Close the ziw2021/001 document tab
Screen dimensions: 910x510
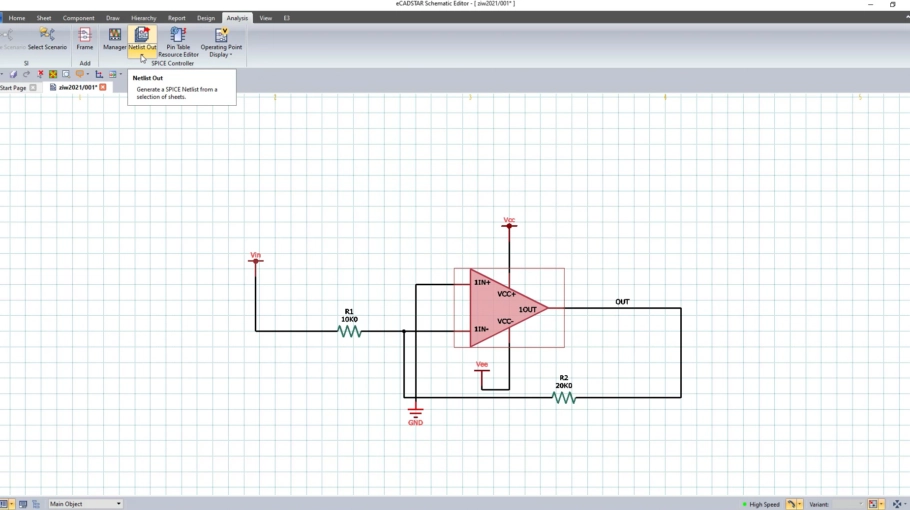(x=103, y=87)
